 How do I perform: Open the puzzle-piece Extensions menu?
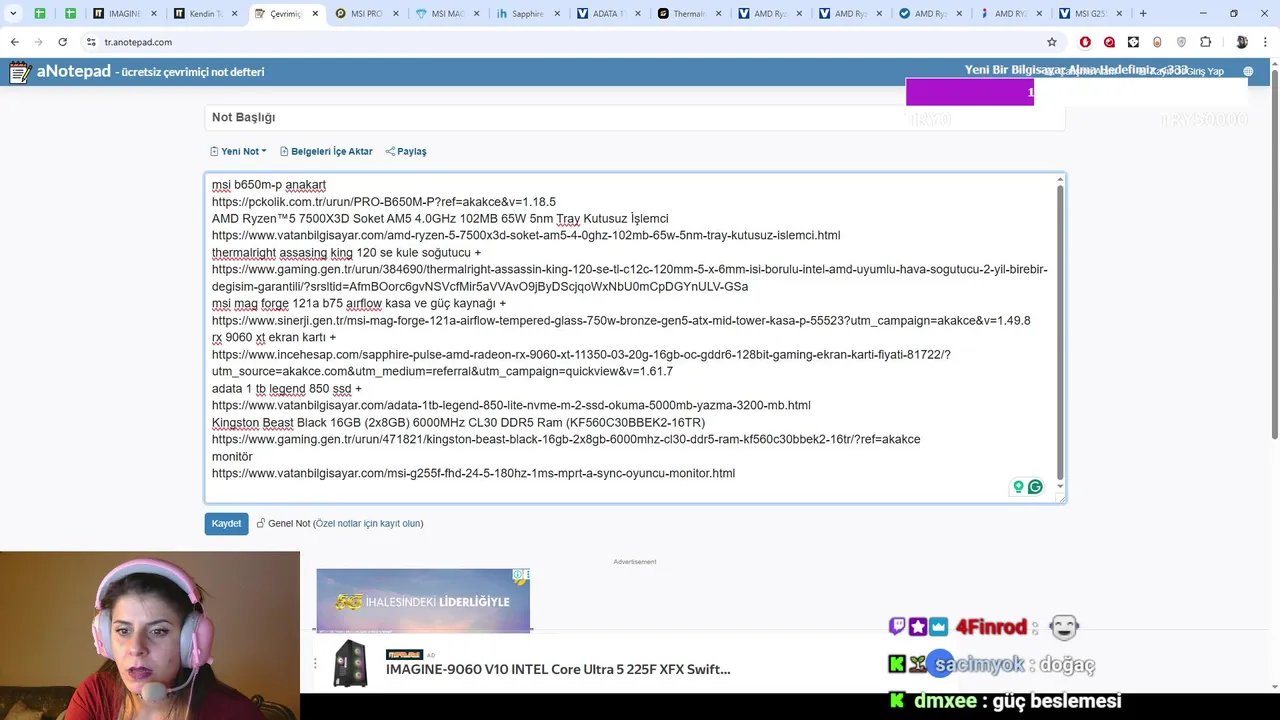1205,42
